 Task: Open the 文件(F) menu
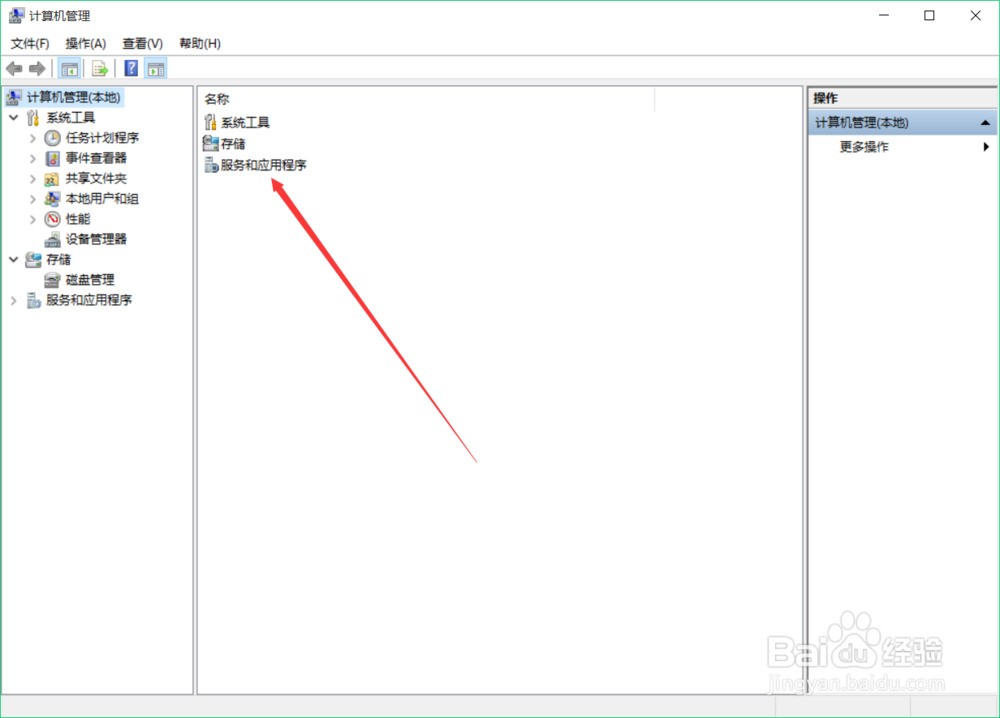29,43
